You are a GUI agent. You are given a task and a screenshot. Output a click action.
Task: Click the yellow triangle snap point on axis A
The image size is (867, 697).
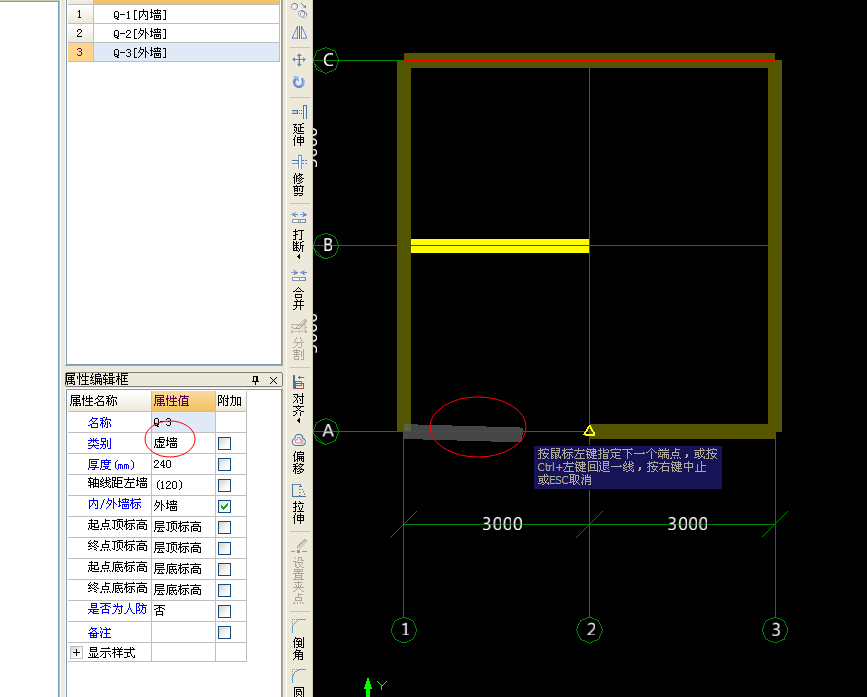[x=589, y=431]
